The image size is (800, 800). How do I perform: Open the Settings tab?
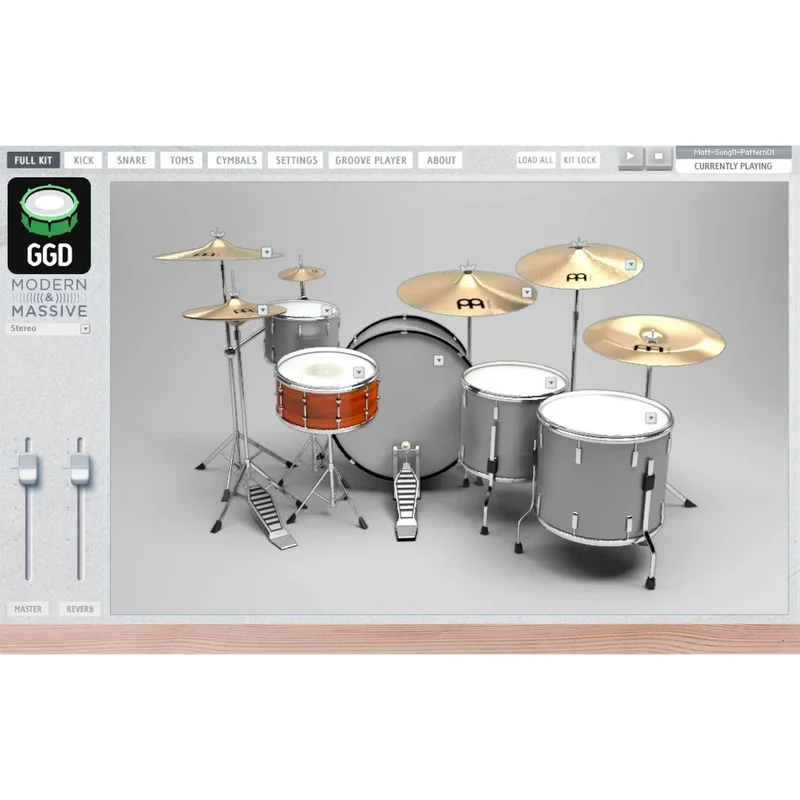(296, 160)
